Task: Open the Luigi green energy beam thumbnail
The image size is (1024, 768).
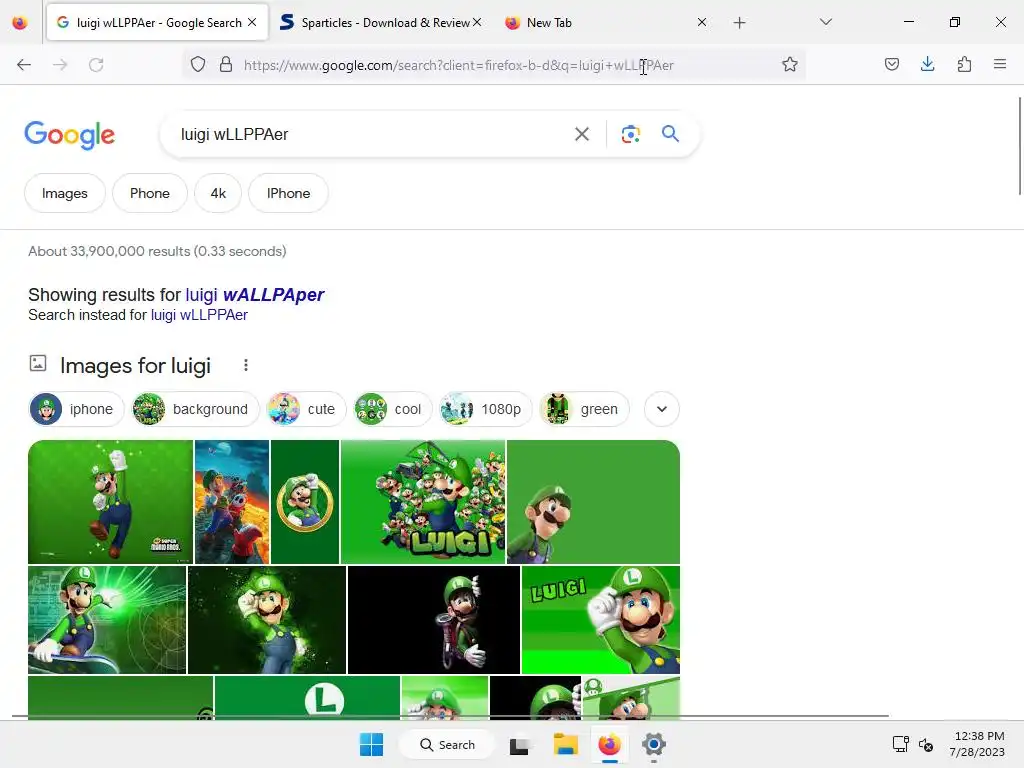Action: point(107,620)
